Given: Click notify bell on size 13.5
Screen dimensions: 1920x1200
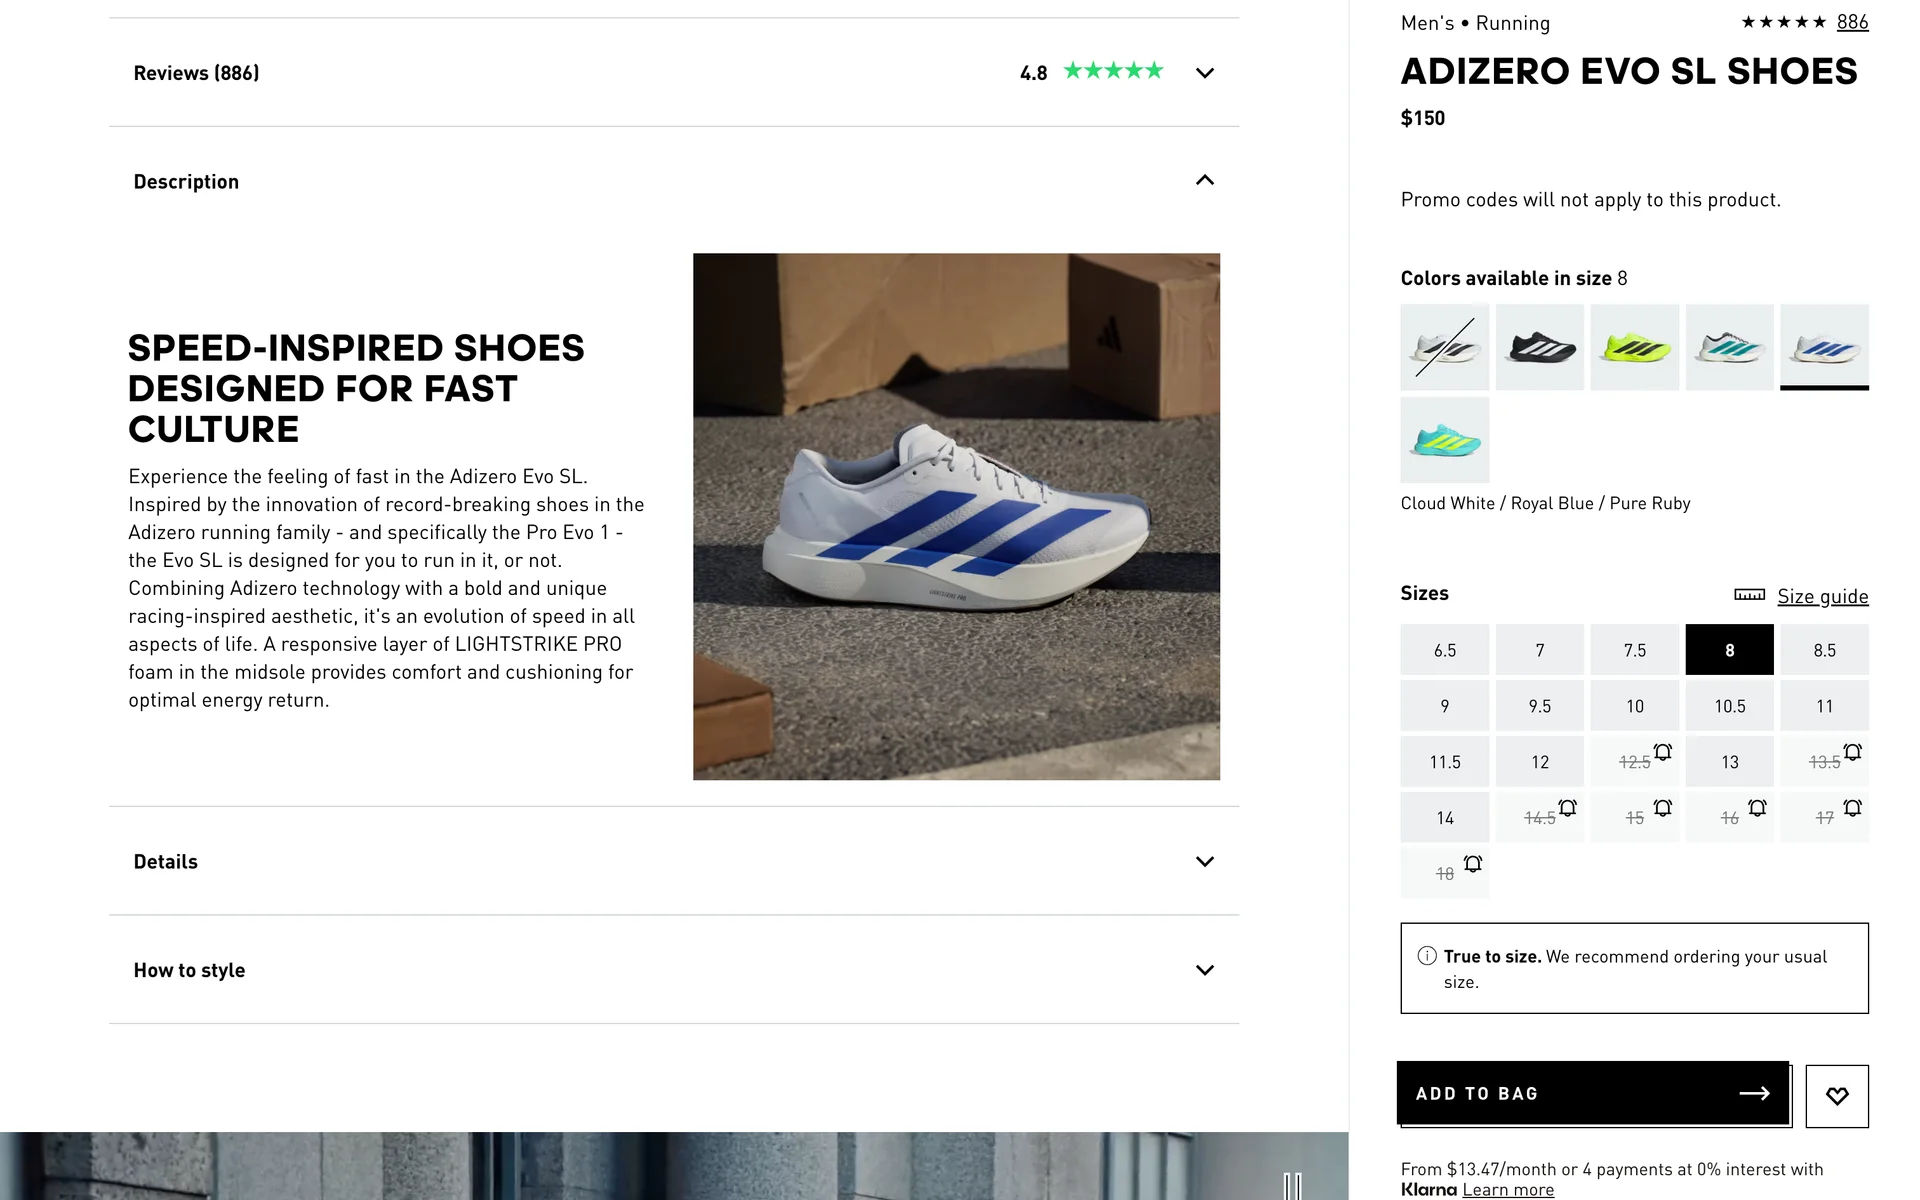Looking at the screenshot, I should pos(1852,752).
